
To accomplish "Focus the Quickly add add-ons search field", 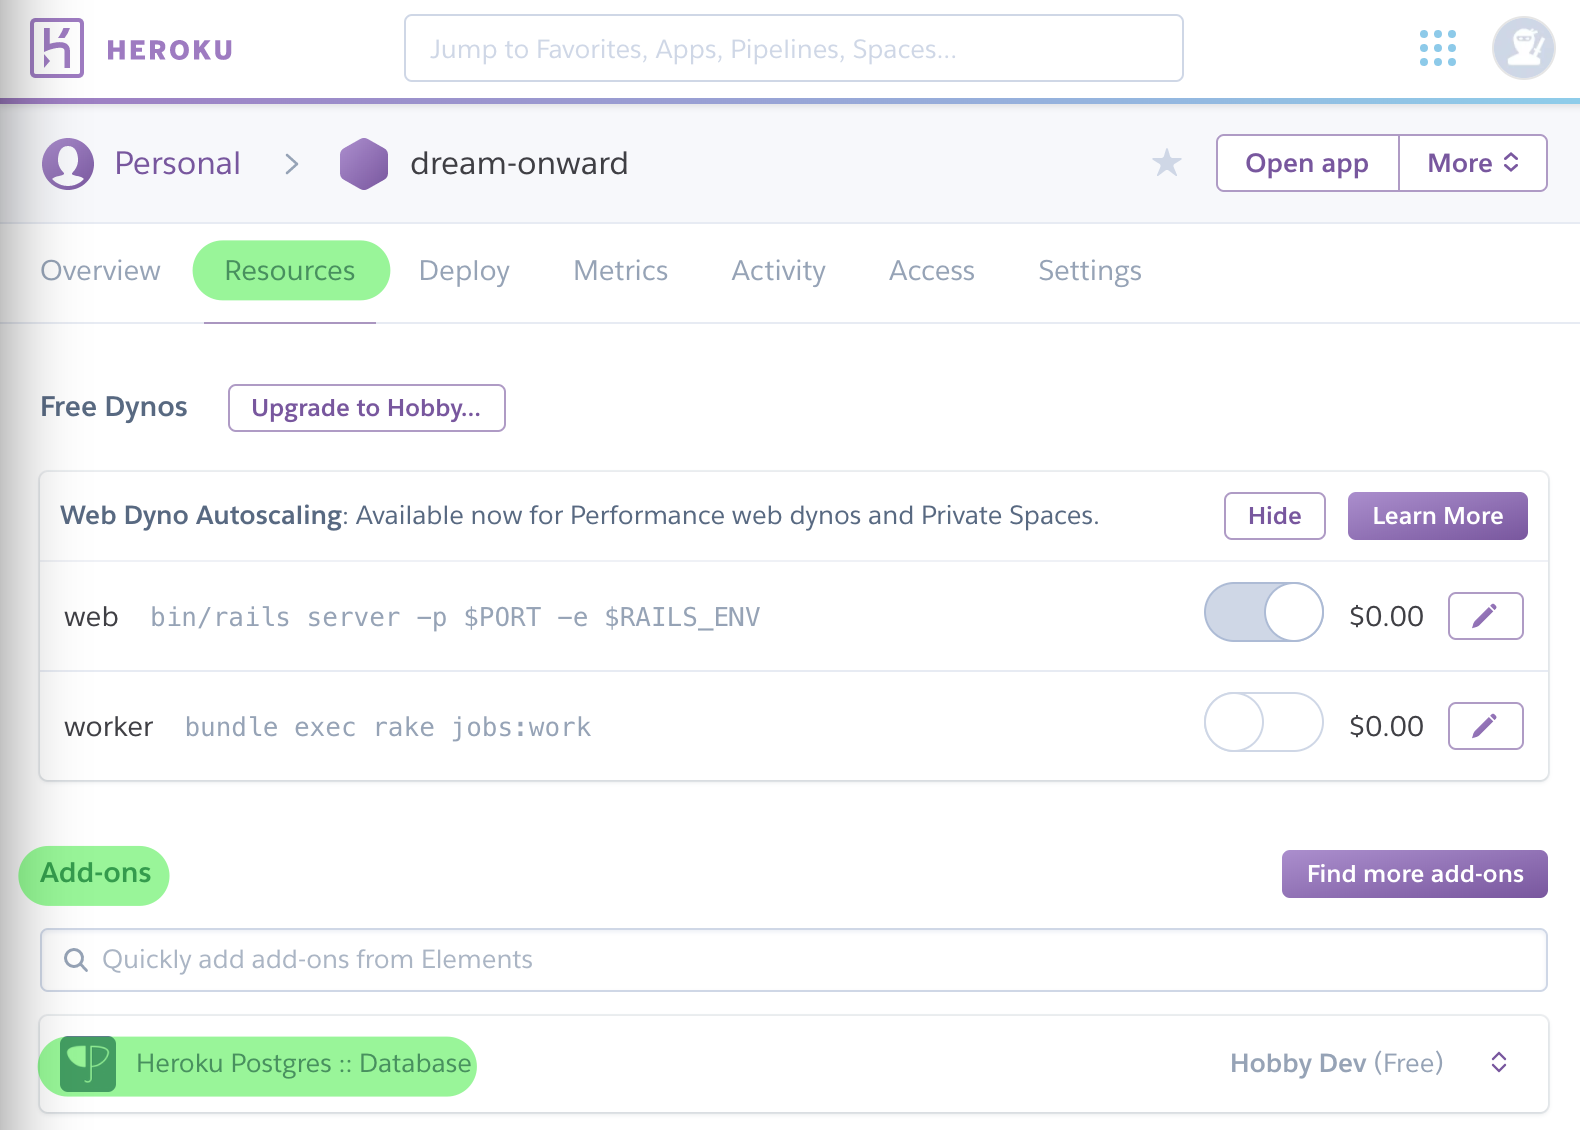I will (794, 960).
